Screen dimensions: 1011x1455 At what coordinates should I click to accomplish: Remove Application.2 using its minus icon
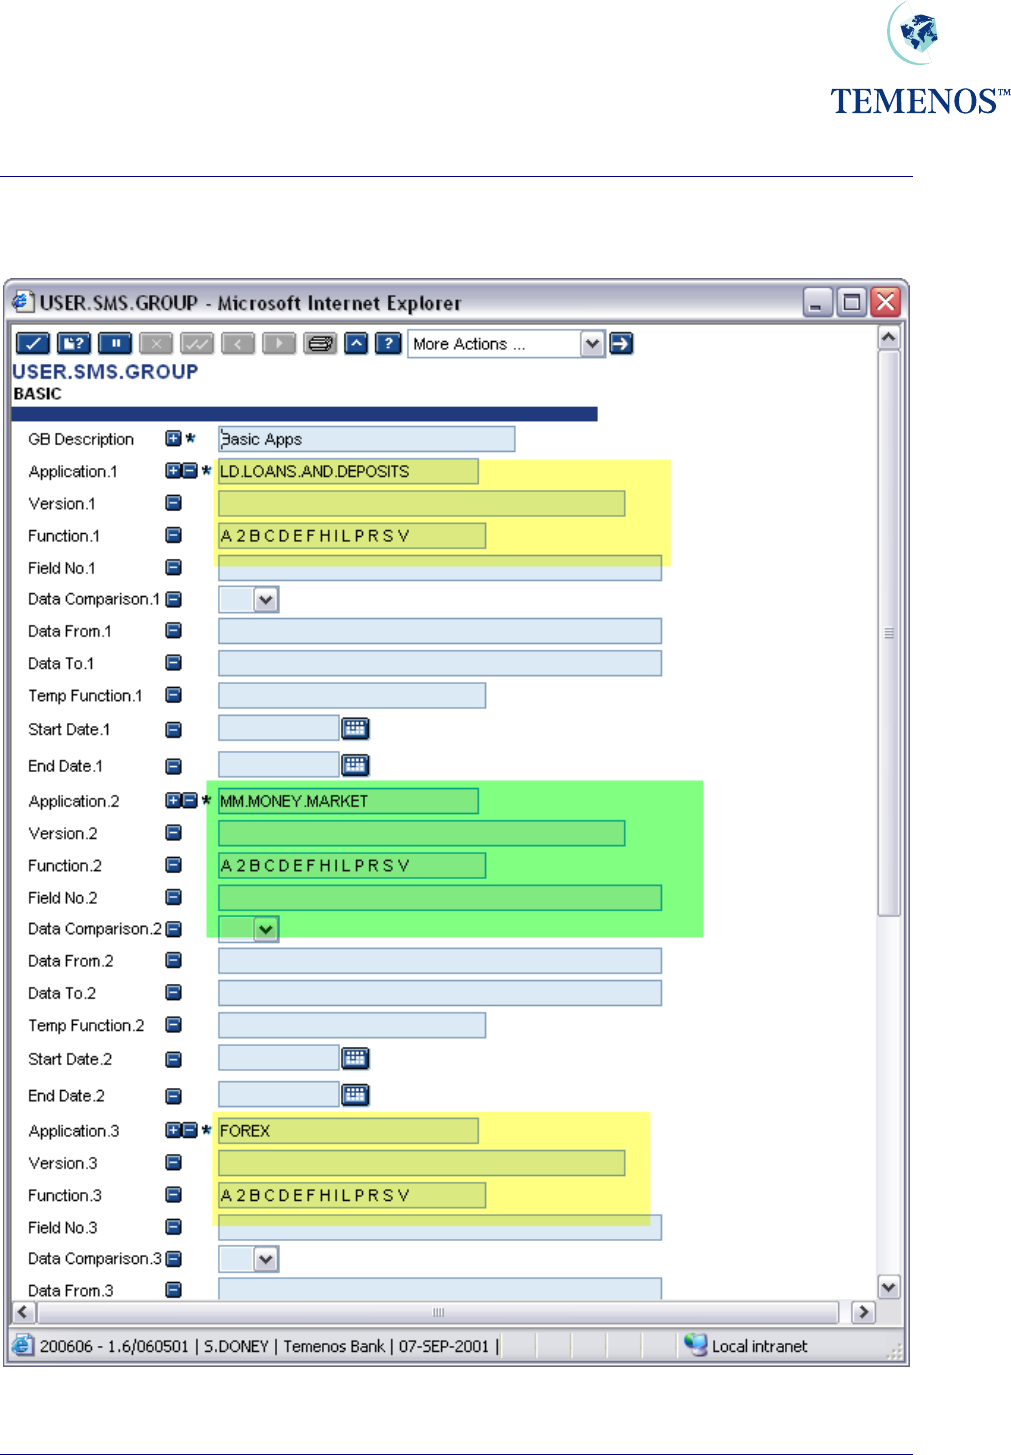pyautogui.click(x=189, y=800)
